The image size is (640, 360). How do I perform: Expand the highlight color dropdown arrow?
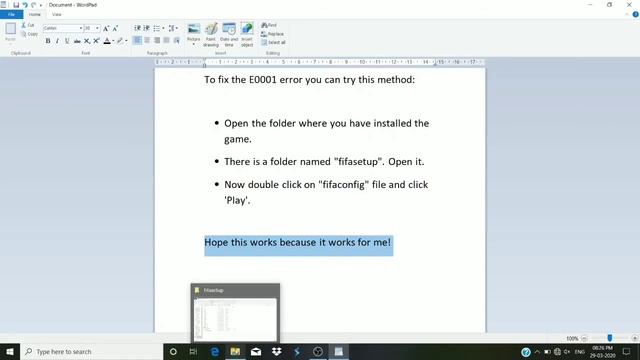[x=126, y=41]
